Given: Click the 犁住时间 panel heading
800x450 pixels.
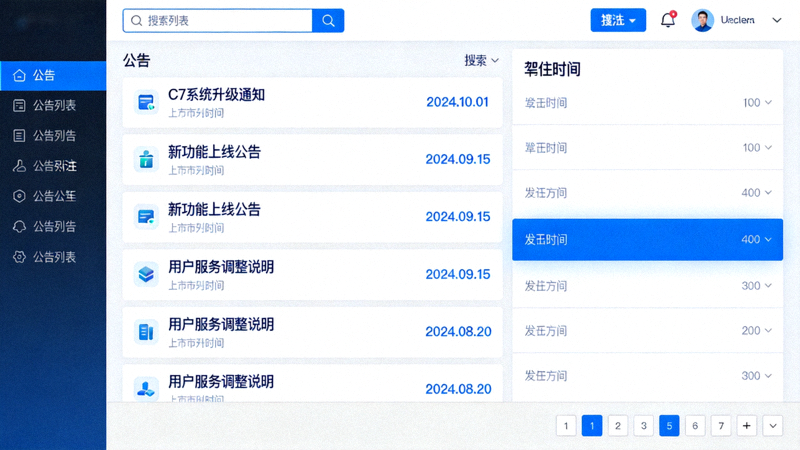Looking at the screenshot, I should [x=553, y=69].
